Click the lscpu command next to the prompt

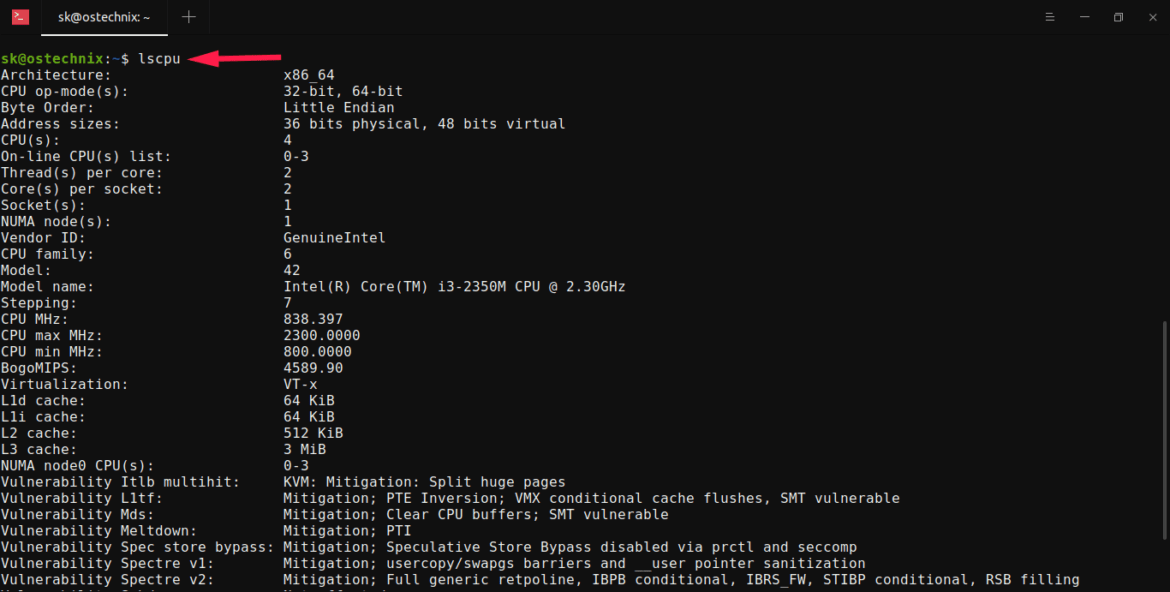[160, 58]
